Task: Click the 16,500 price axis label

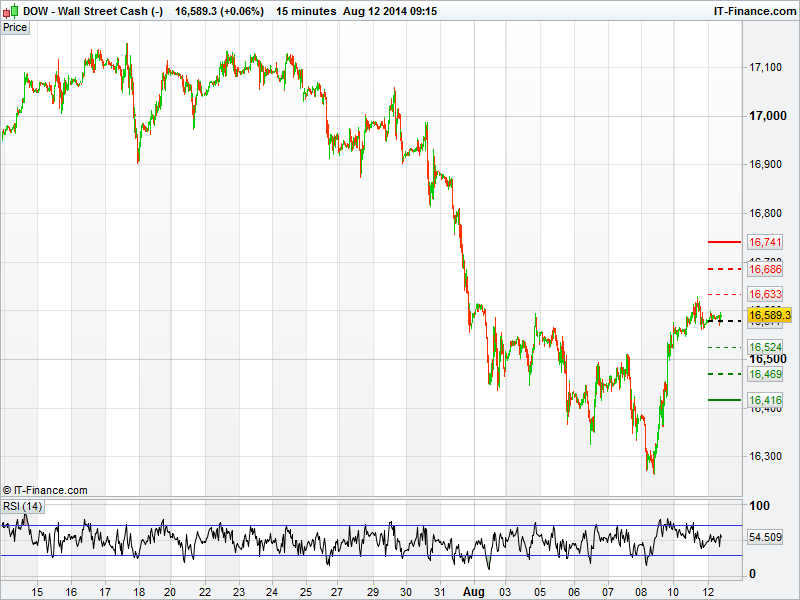Action: pyautogui.click(x=767, y=359)
